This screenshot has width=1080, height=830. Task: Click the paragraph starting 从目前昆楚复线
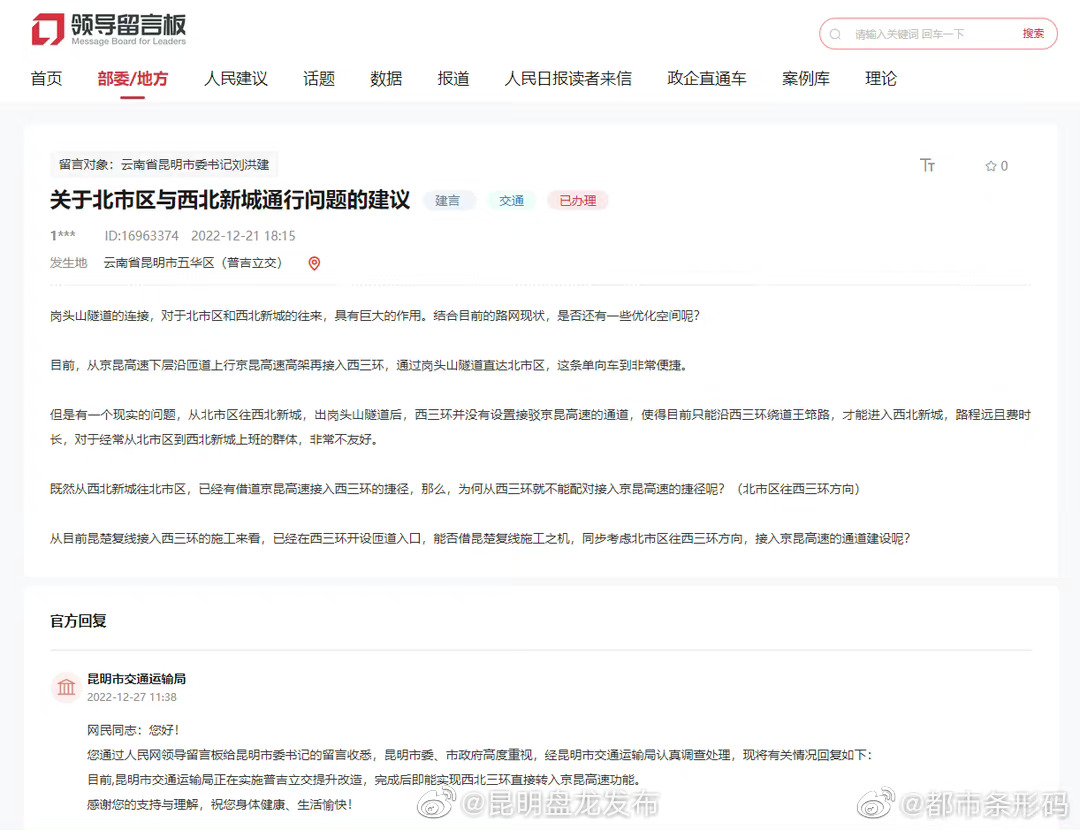click(x=480, y=539)
